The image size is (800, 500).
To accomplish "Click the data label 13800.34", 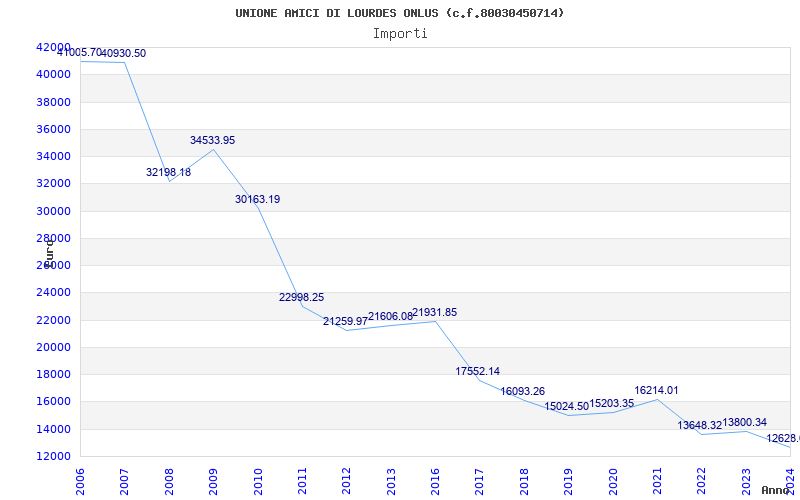I will pos(744,422).
